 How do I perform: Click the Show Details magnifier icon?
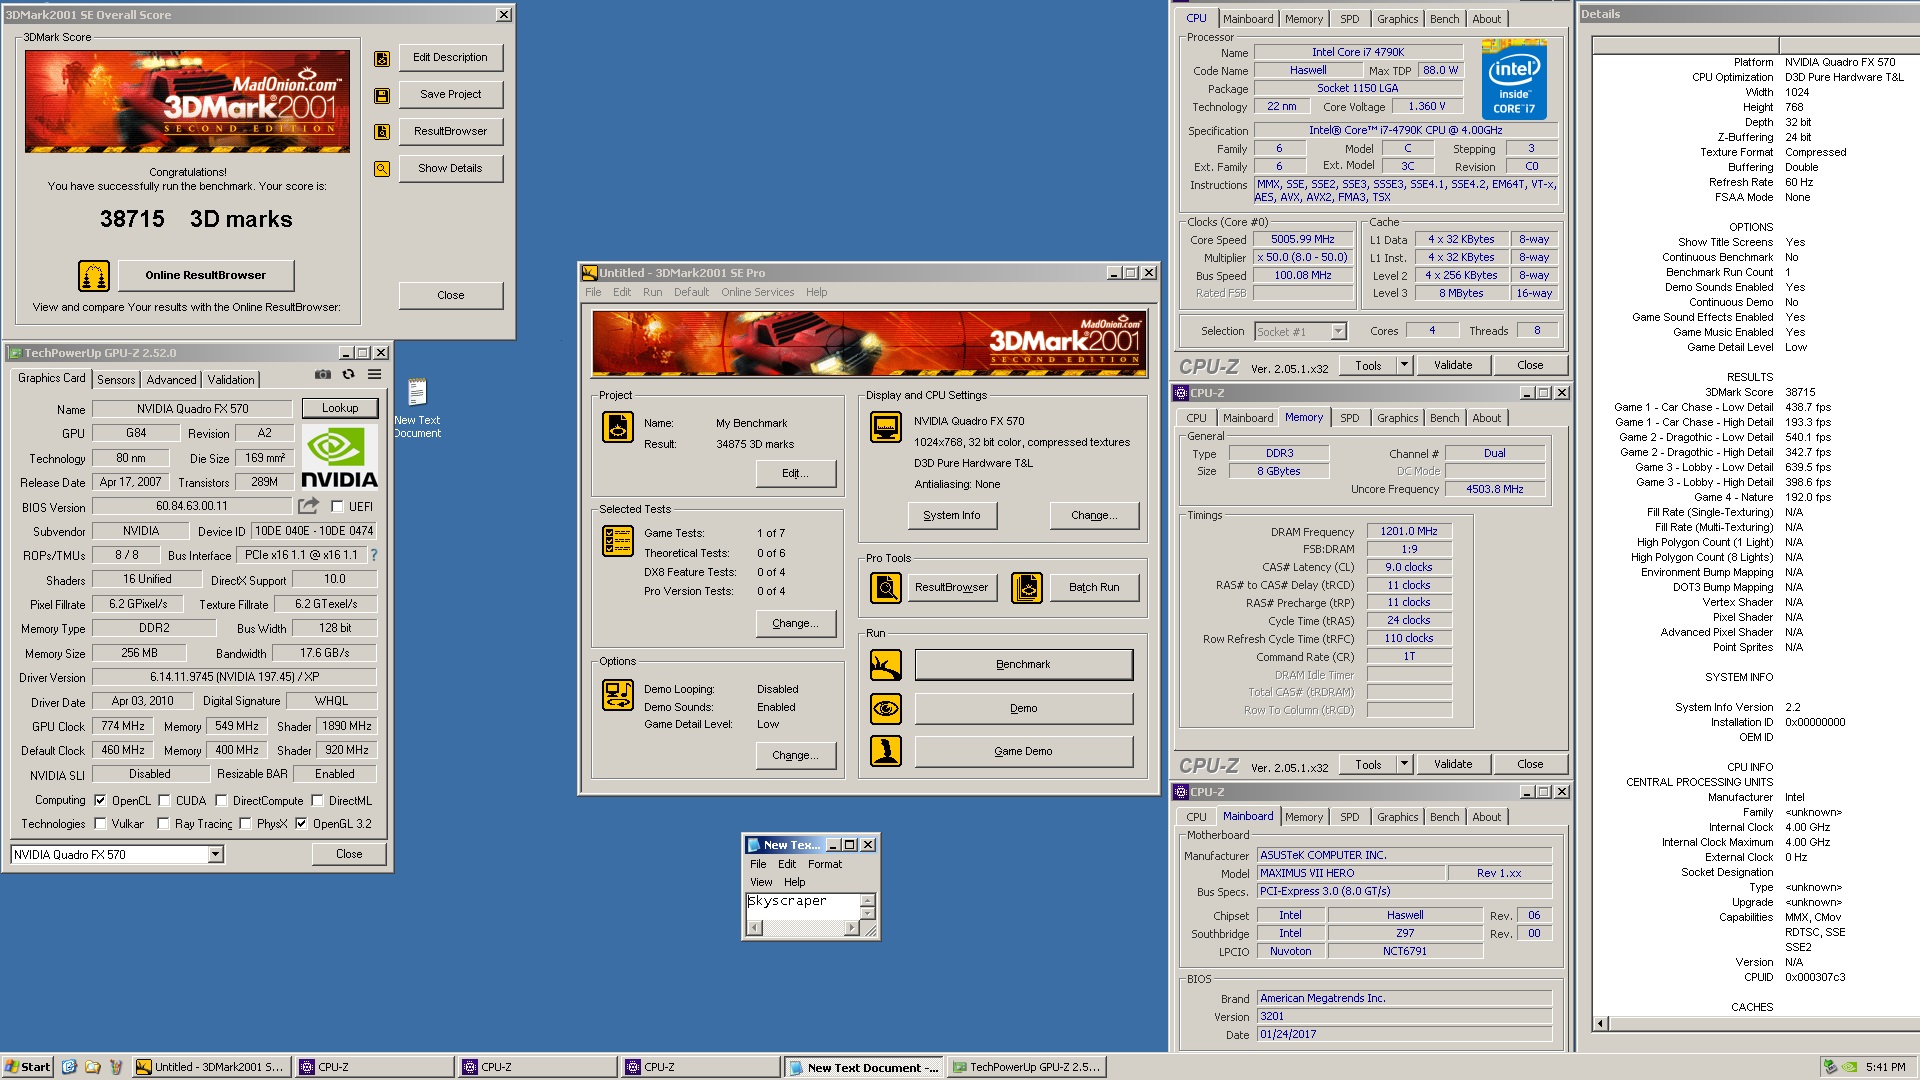pyautogui.click(x=382, y=169)
